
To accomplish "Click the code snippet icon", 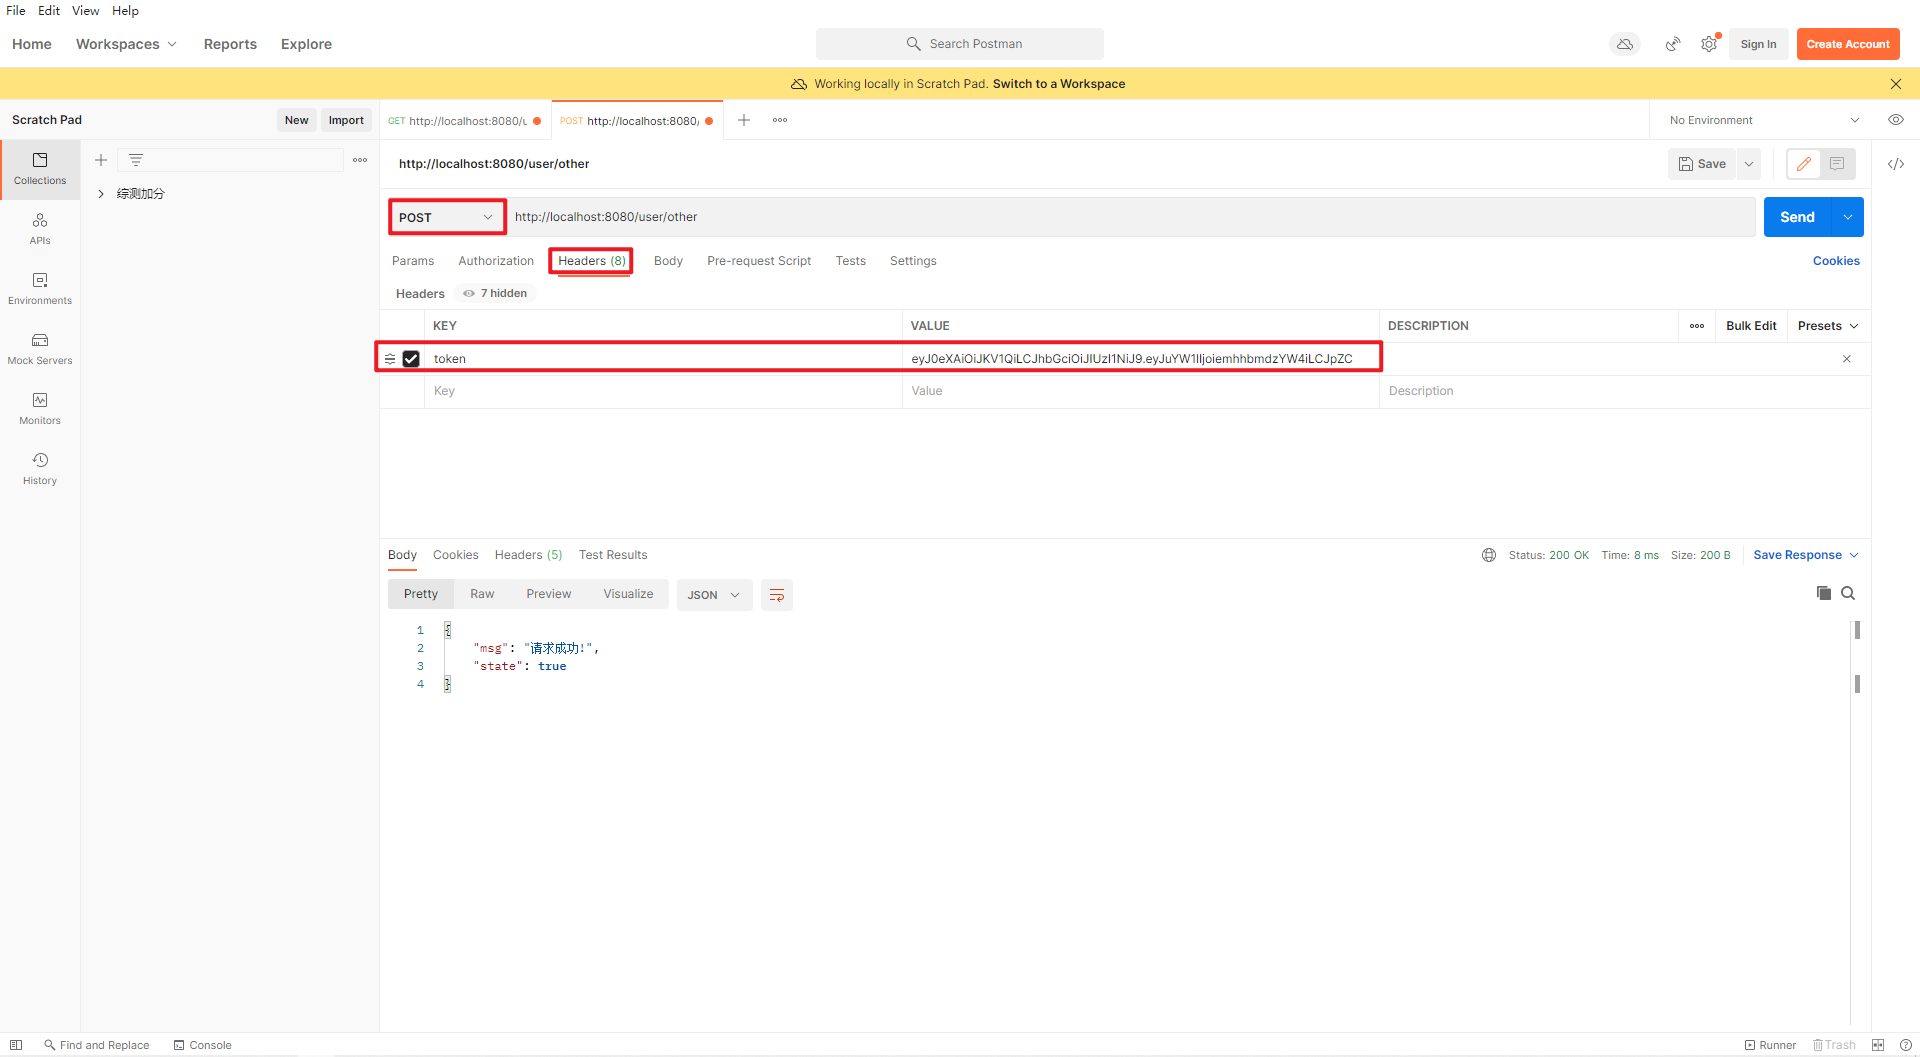I will [x=1895, y=164].
